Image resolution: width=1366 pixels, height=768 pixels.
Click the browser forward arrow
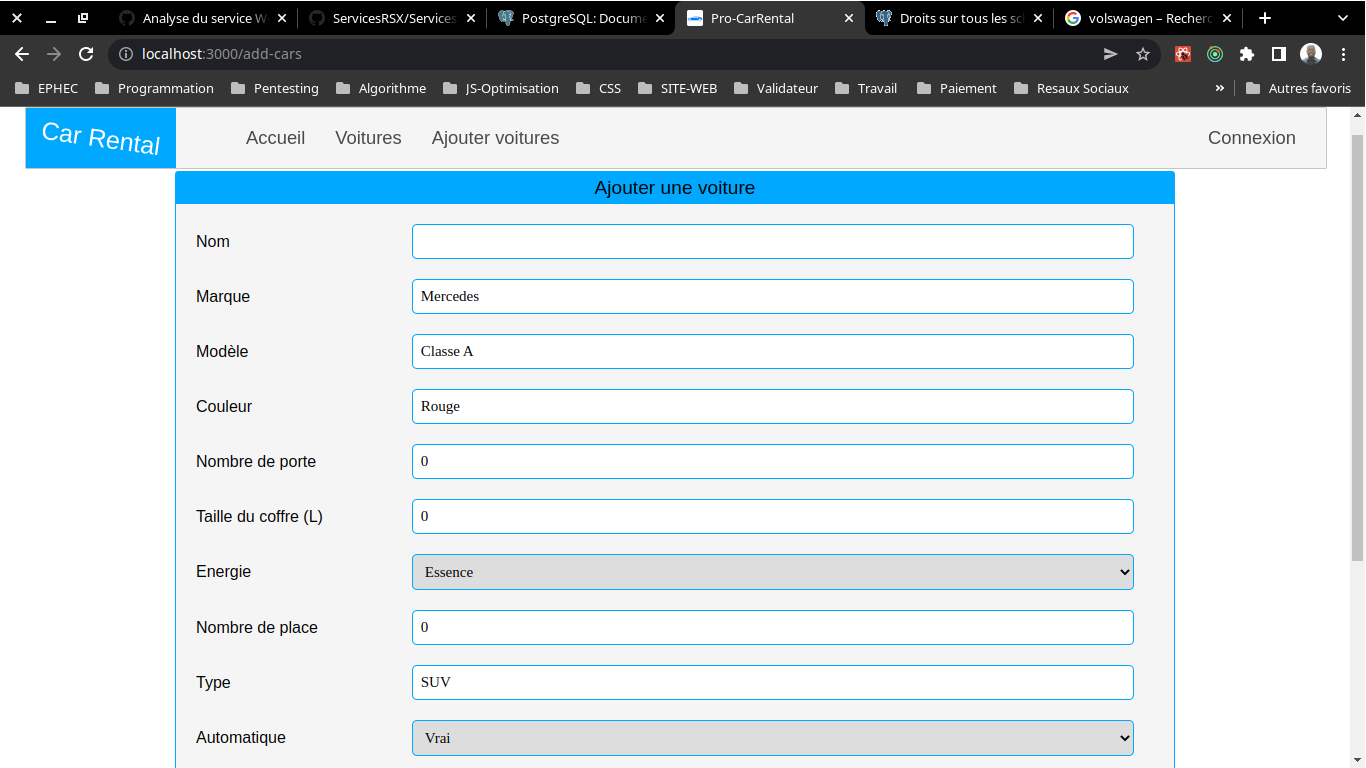tap(54, 54)
